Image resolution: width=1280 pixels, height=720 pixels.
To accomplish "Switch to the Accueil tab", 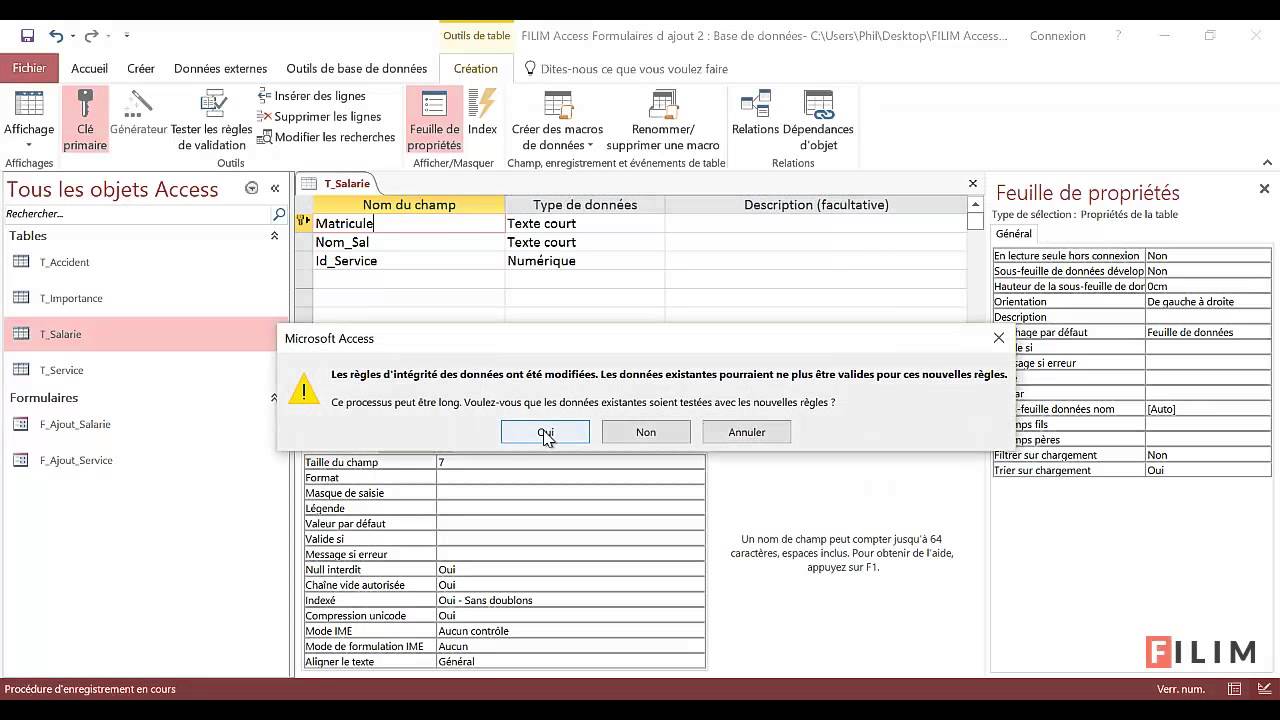I will (90, 69).
